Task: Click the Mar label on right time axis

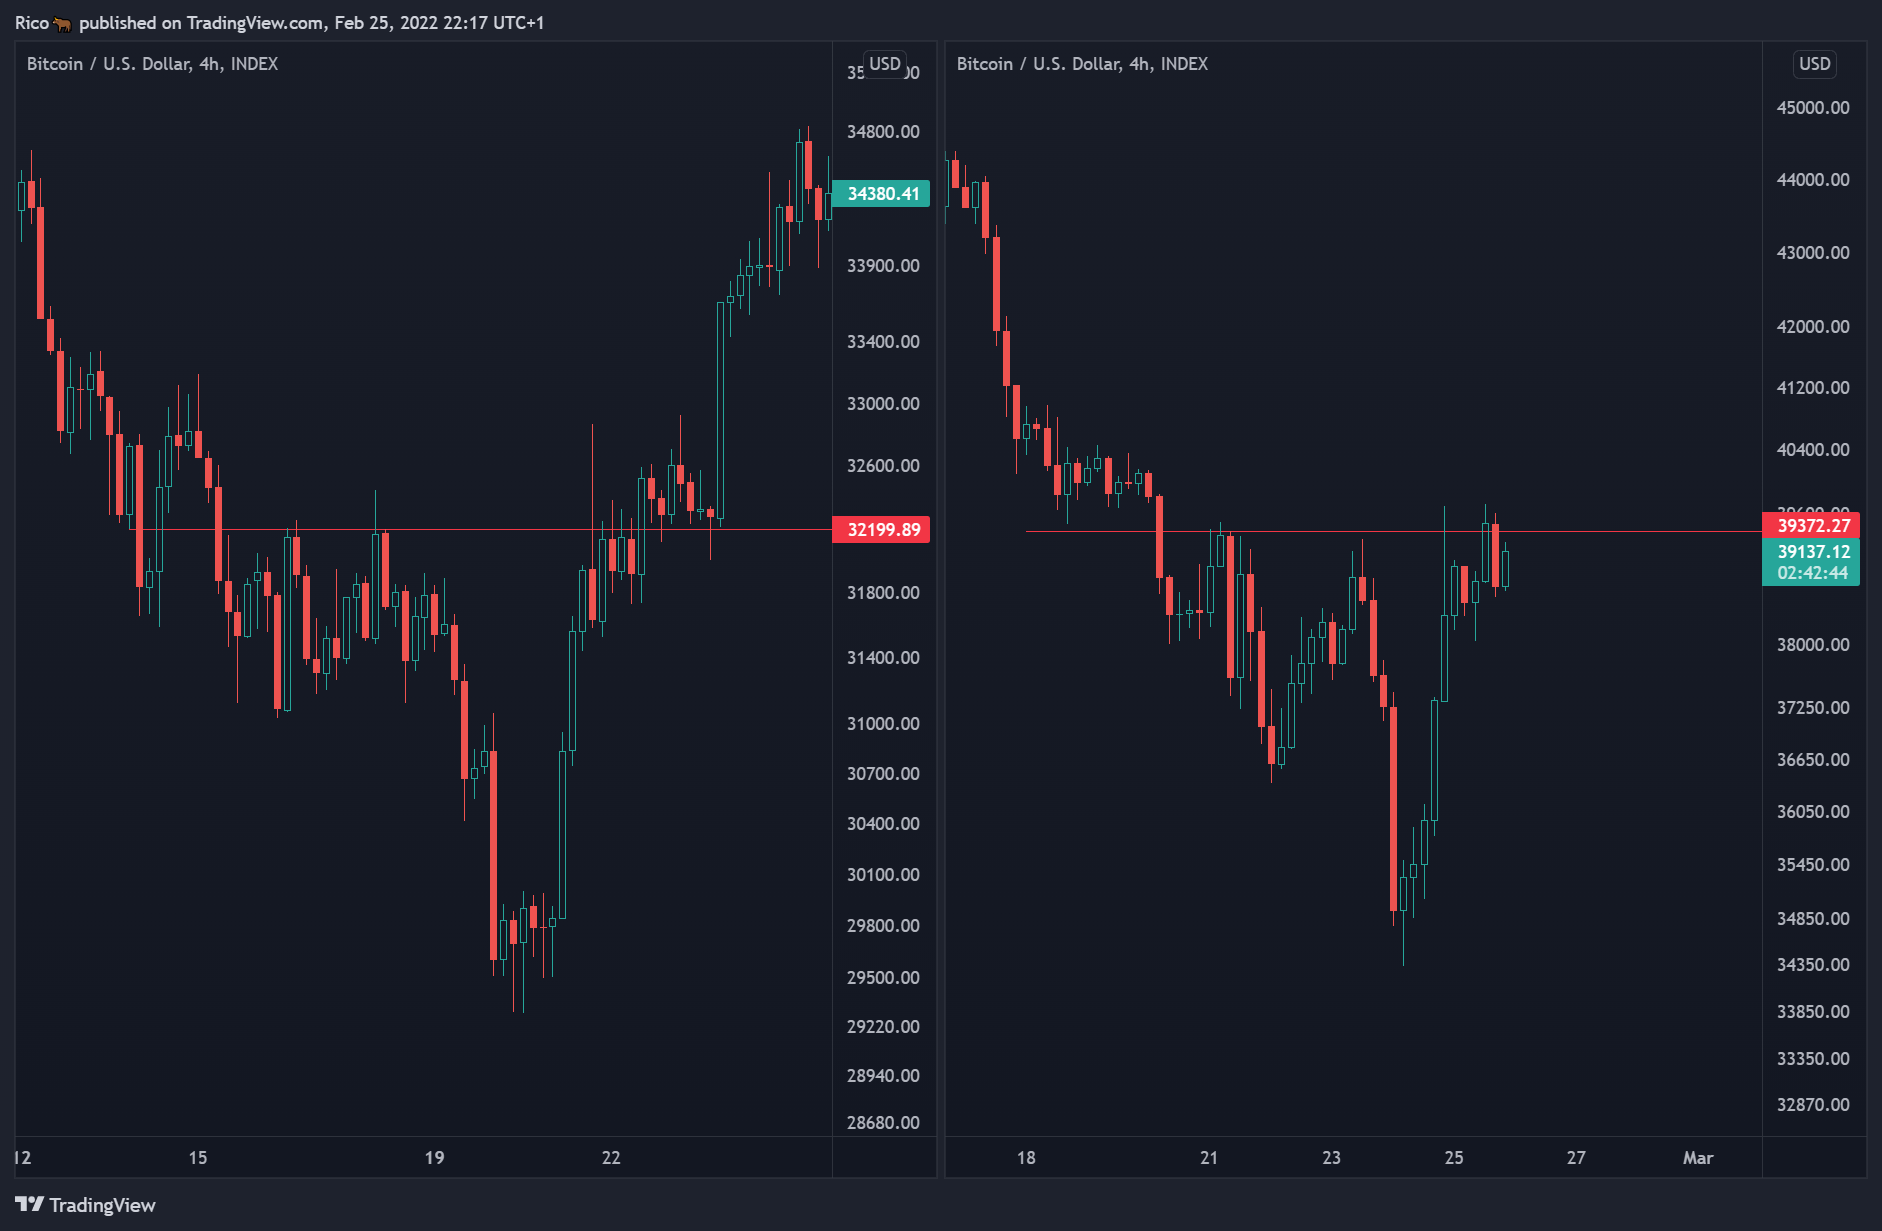Action: 1698,1158
